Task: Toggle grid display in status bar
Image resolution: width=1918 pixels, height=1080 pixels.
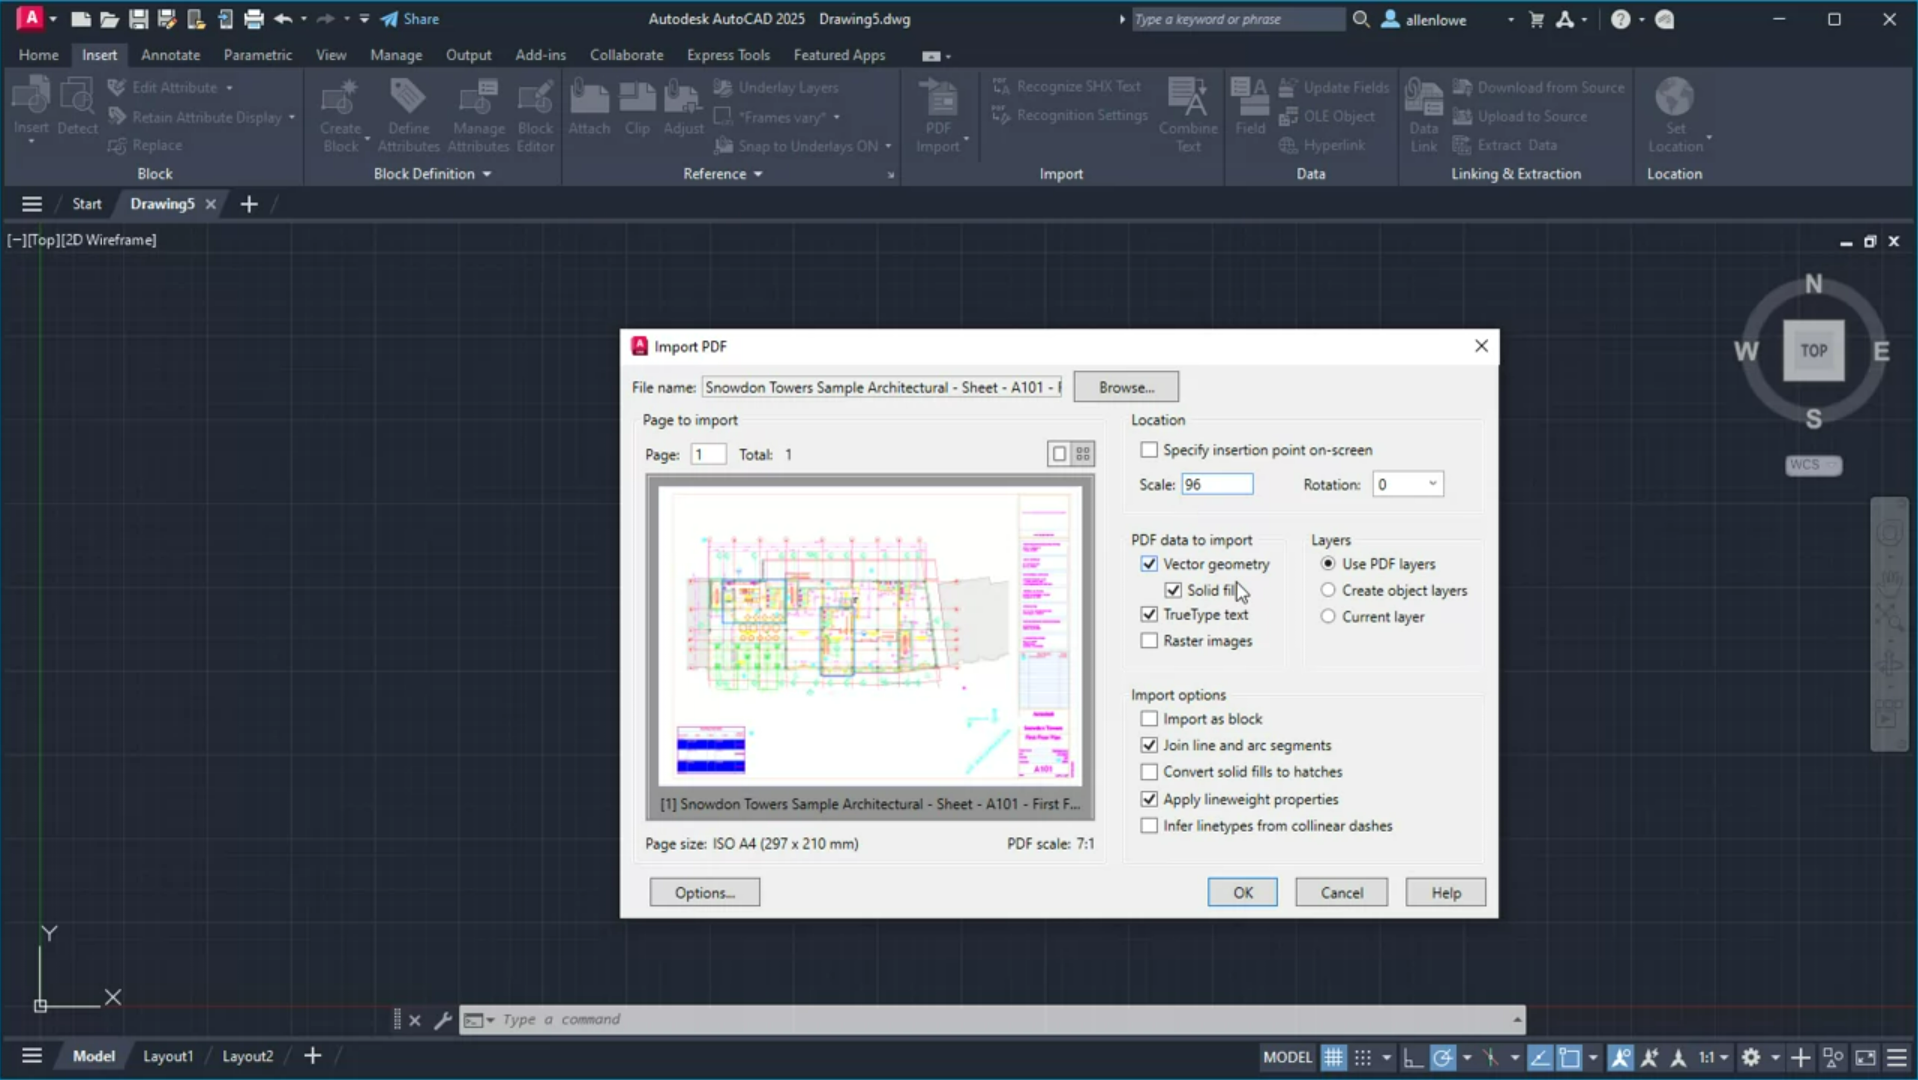Action: pos(1333,1057)
